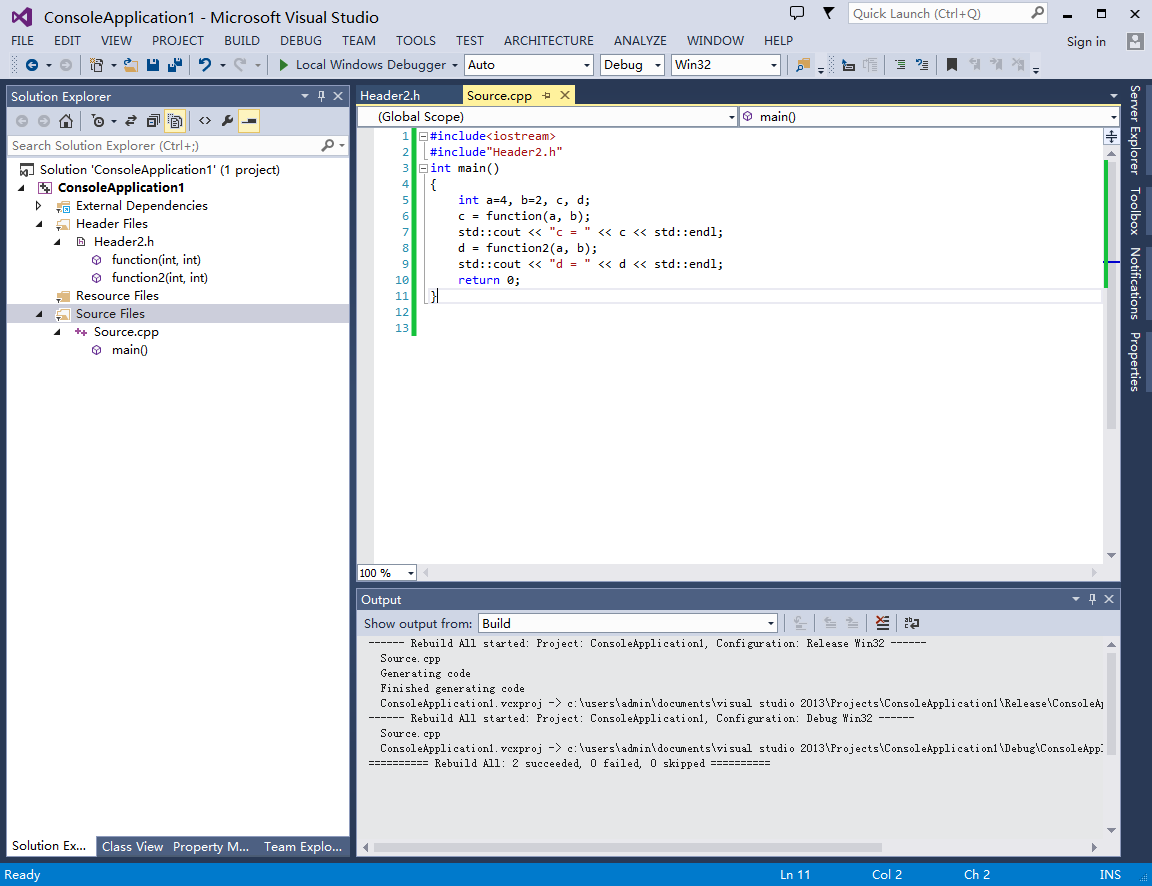Image resolution: width=1152 pixels, height=886 pixels.
Task: Open the zoom level selector showing 100%
Action: coord(386,572)
